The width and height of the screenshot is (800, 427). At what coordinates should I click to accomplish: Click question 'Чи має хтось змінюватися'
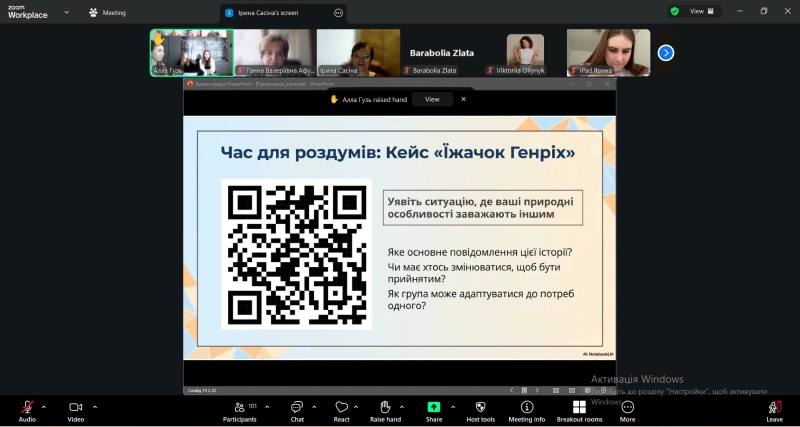coord(474,273)
